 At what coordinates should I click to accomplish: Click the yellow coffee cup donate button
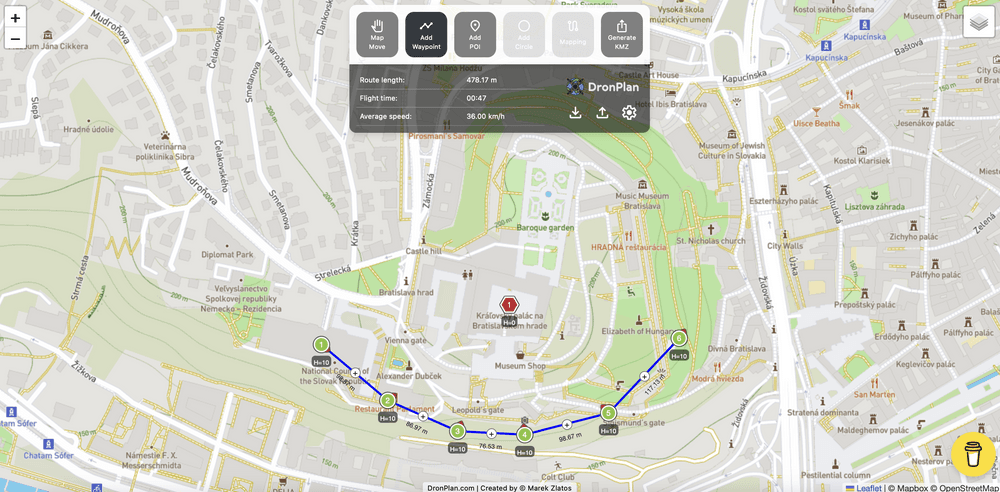[x=973, y=454]
